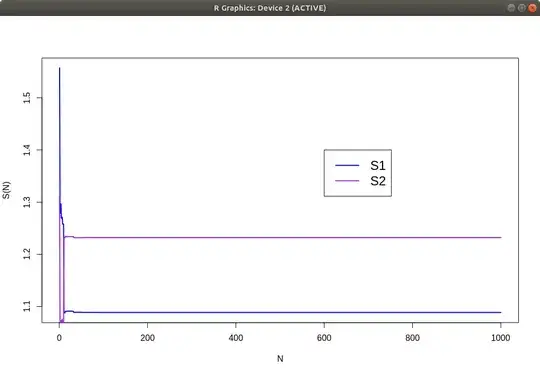Screen dimensions: 540x375
Task: Click the S2 label in the legend
Action: [378, 181]
